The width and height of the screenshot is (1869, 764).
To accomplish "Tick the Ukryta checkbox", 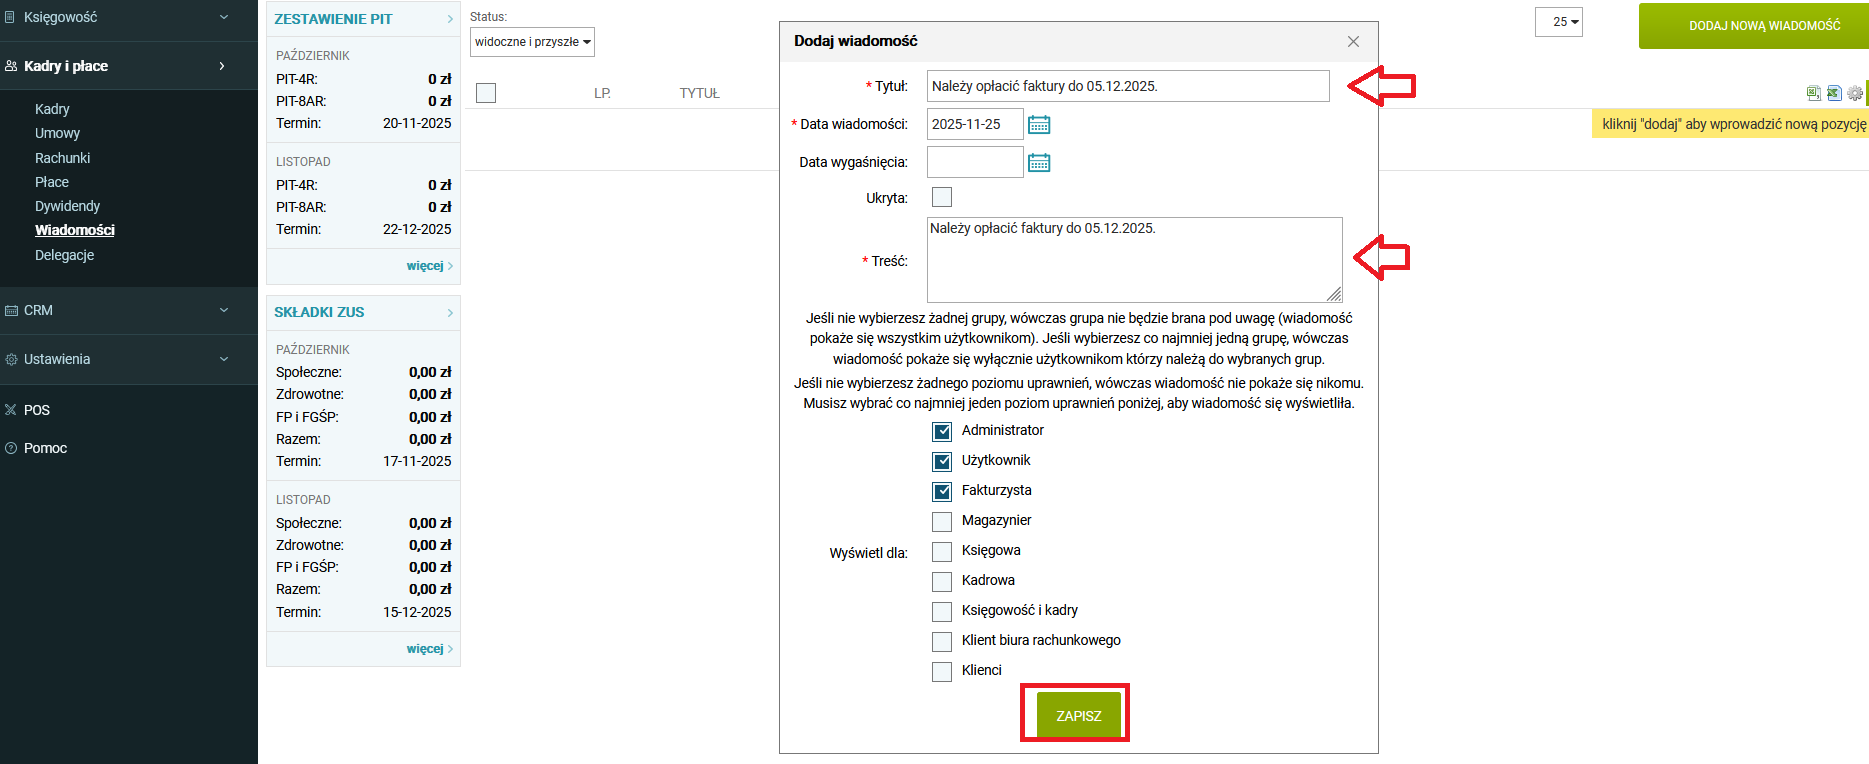I will (x=942, y=197).
